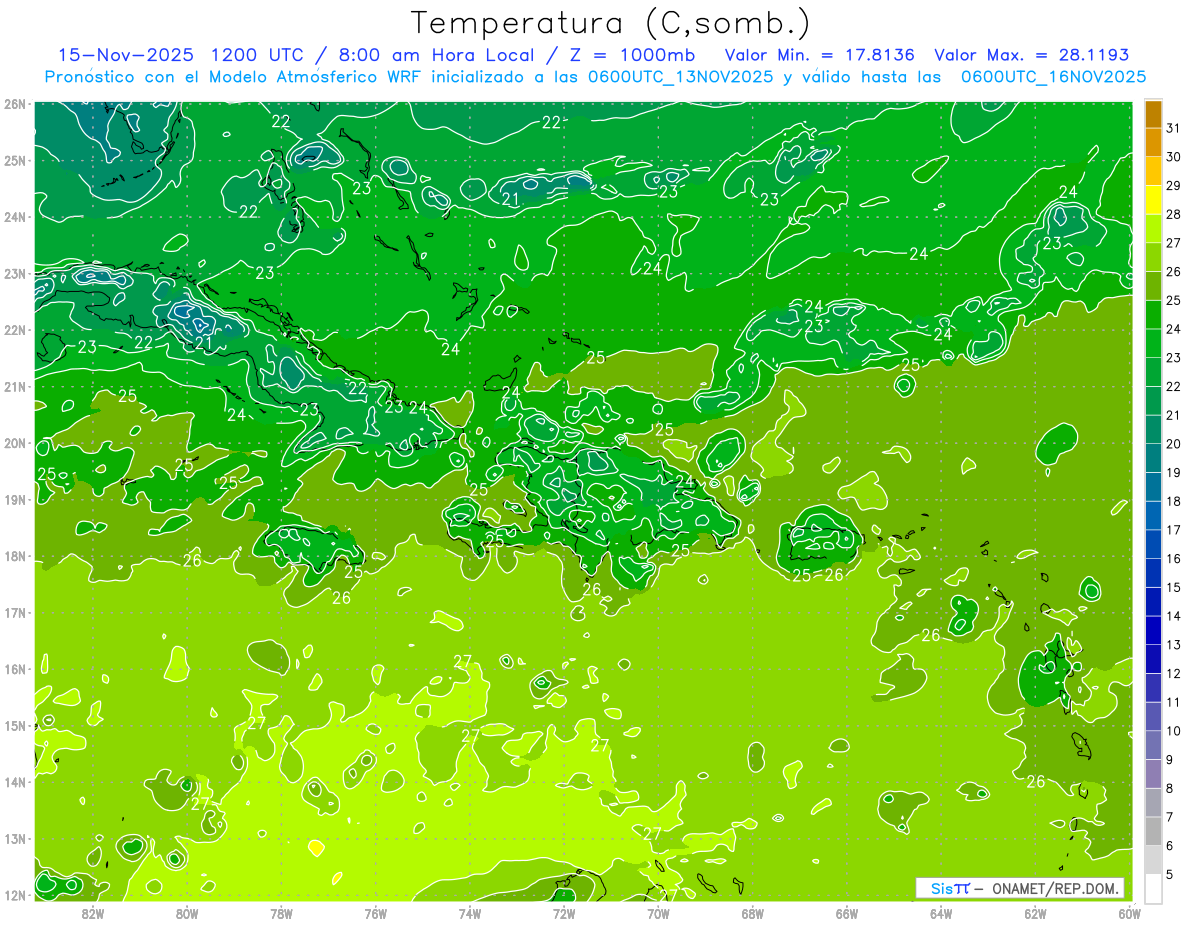This screenshot has height=927, width=1200.
Task: Click the "26N" latitude axis label
Action: coord(15,104)
